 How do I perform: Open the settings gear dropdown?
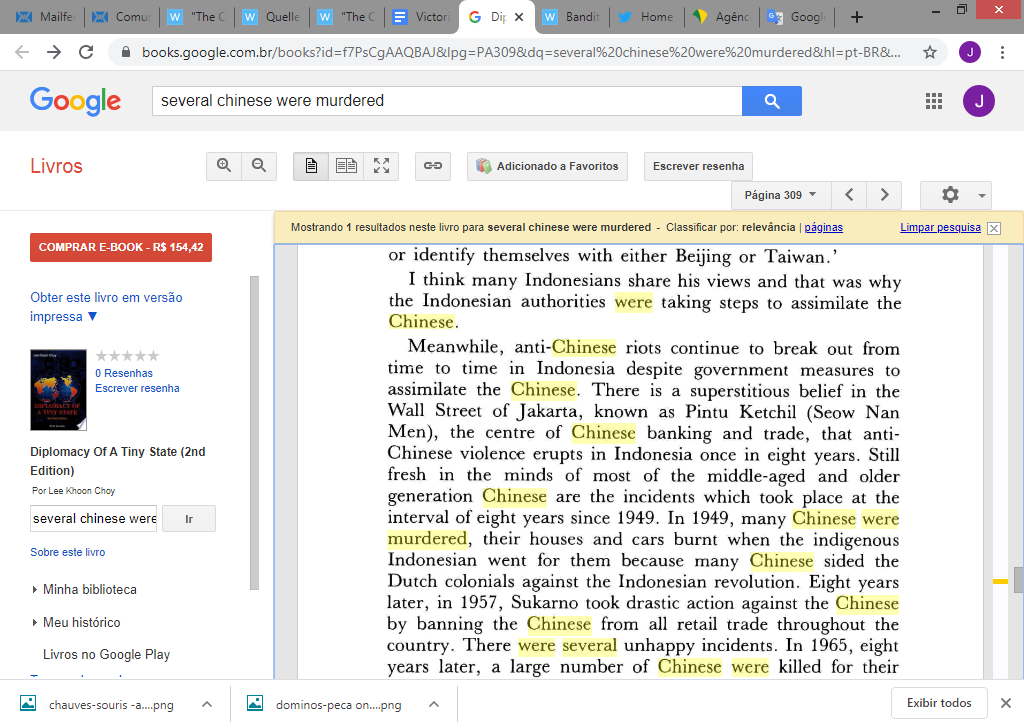(x=955, y=195)
